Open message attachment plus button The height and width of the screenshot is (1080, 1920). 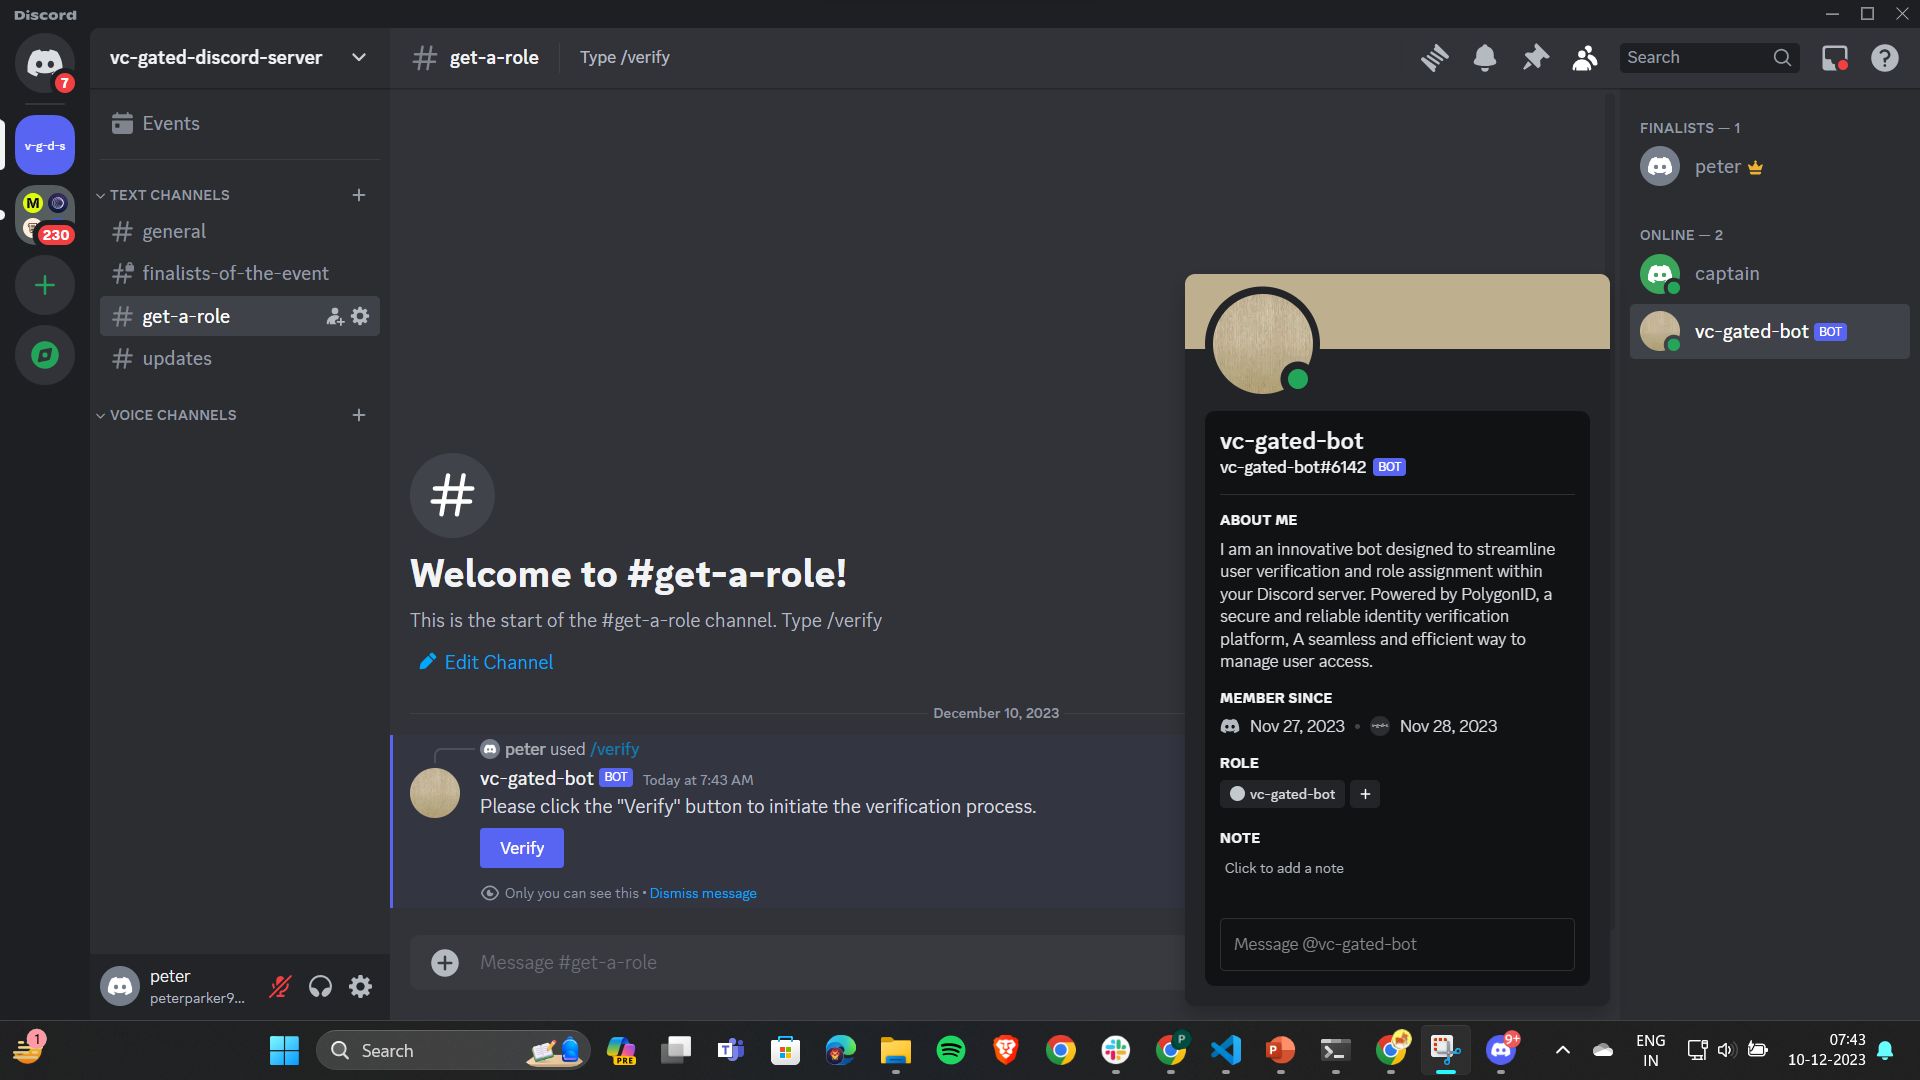click(x=445, y=962)
